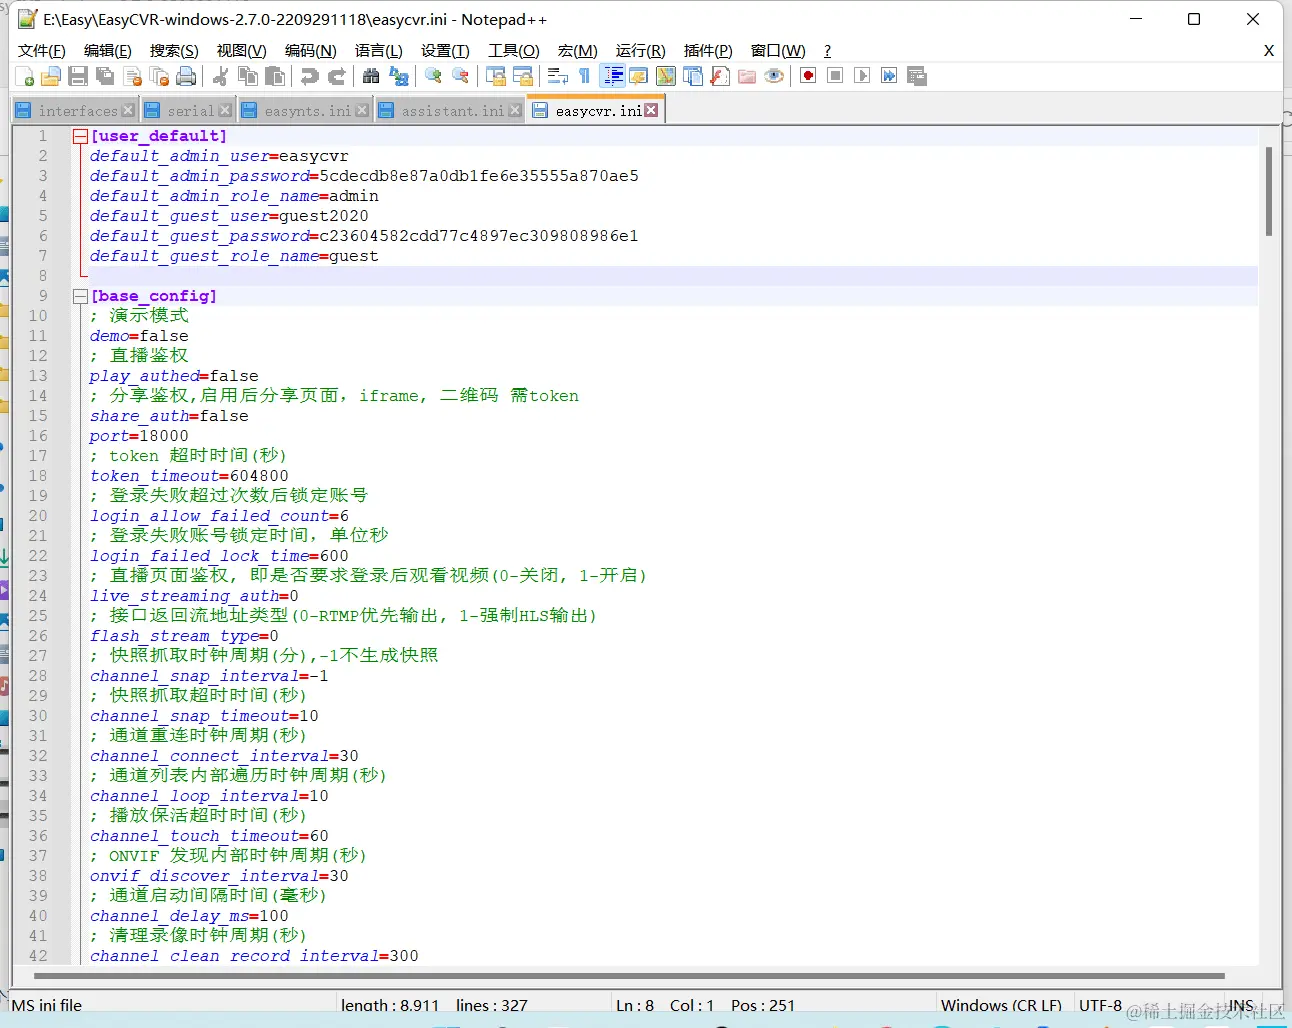This screenshot has height=1028, width=1292.
Task: Click the vertical scrollbar thumb of the editor
Action: pyautogui.click(x=1269, y=192)
